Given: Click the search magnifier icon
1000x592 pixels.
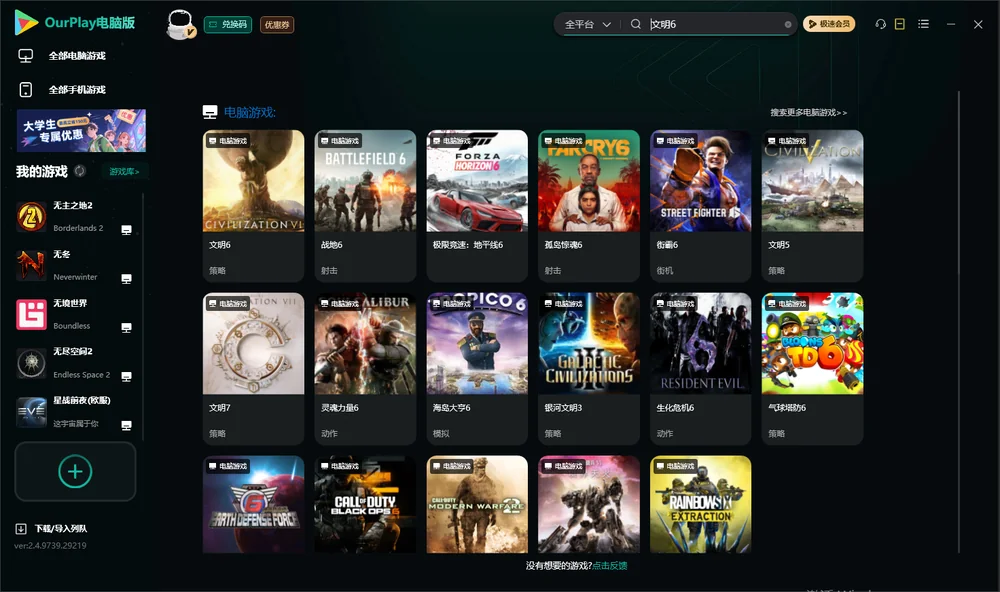Looking at the screenshot, I should point(636,24).
